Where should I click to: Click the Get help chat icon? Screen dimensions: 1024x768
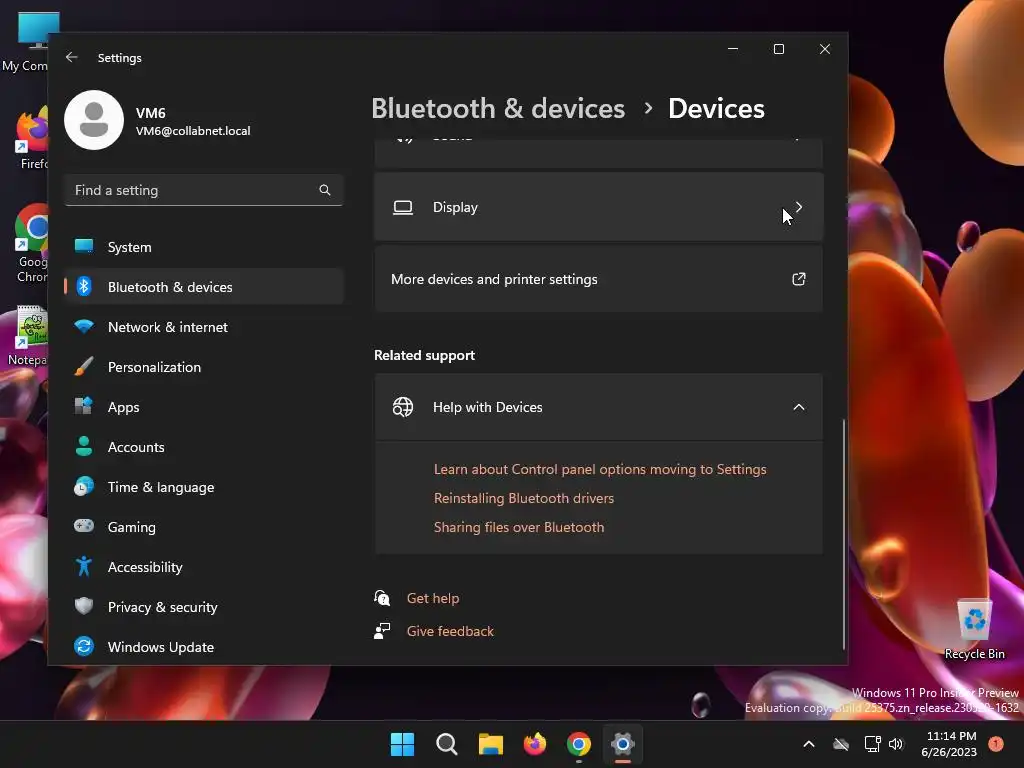382,598
